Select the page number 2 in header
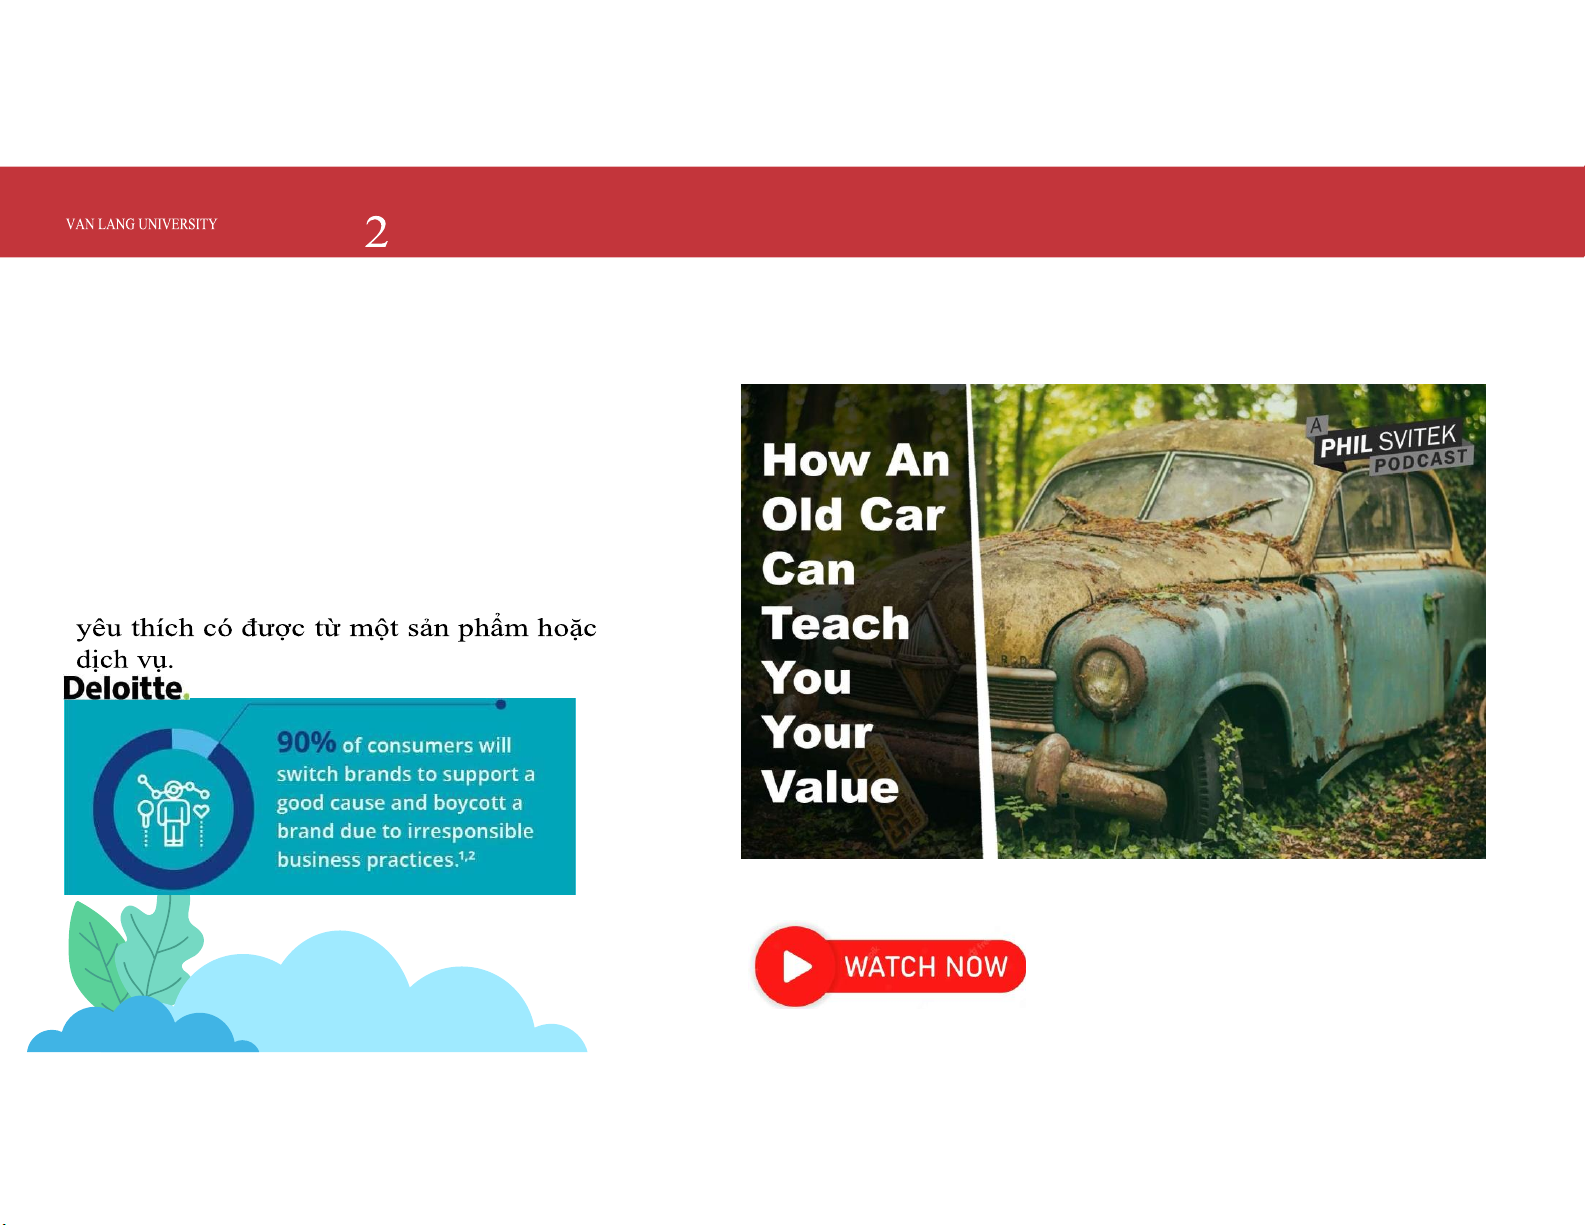 [376, 232]
